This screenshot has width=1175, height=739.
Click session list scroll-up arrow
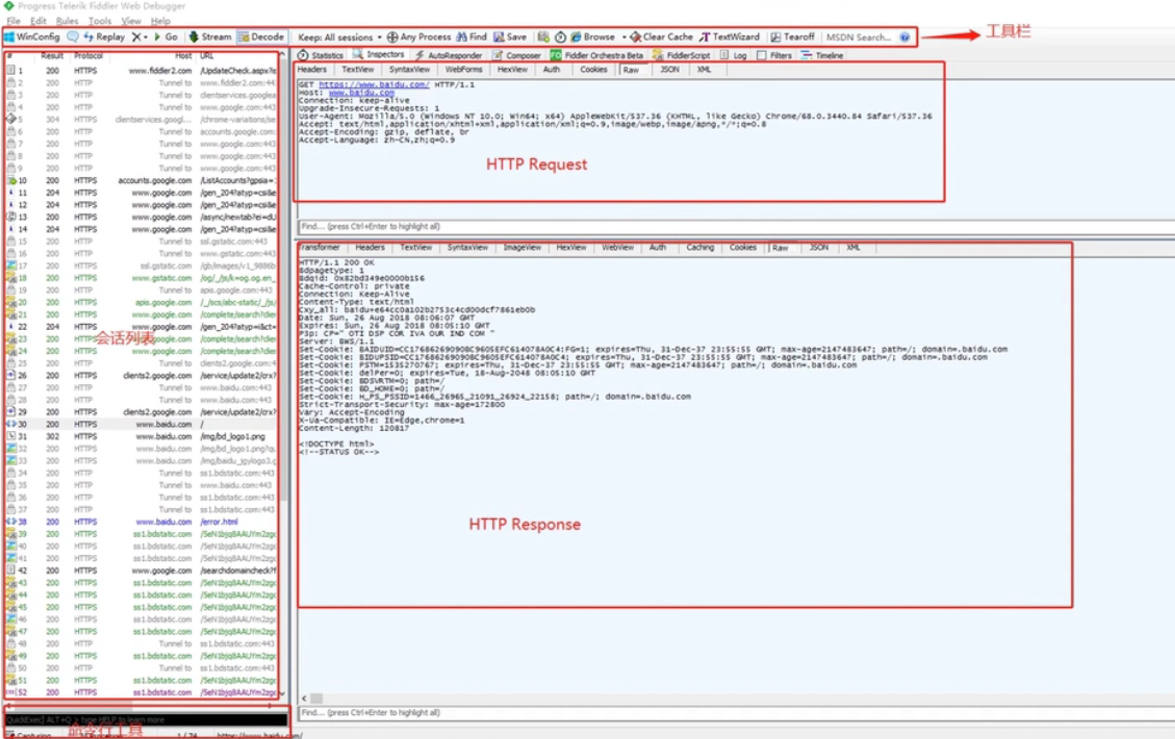tap(282, 55)
